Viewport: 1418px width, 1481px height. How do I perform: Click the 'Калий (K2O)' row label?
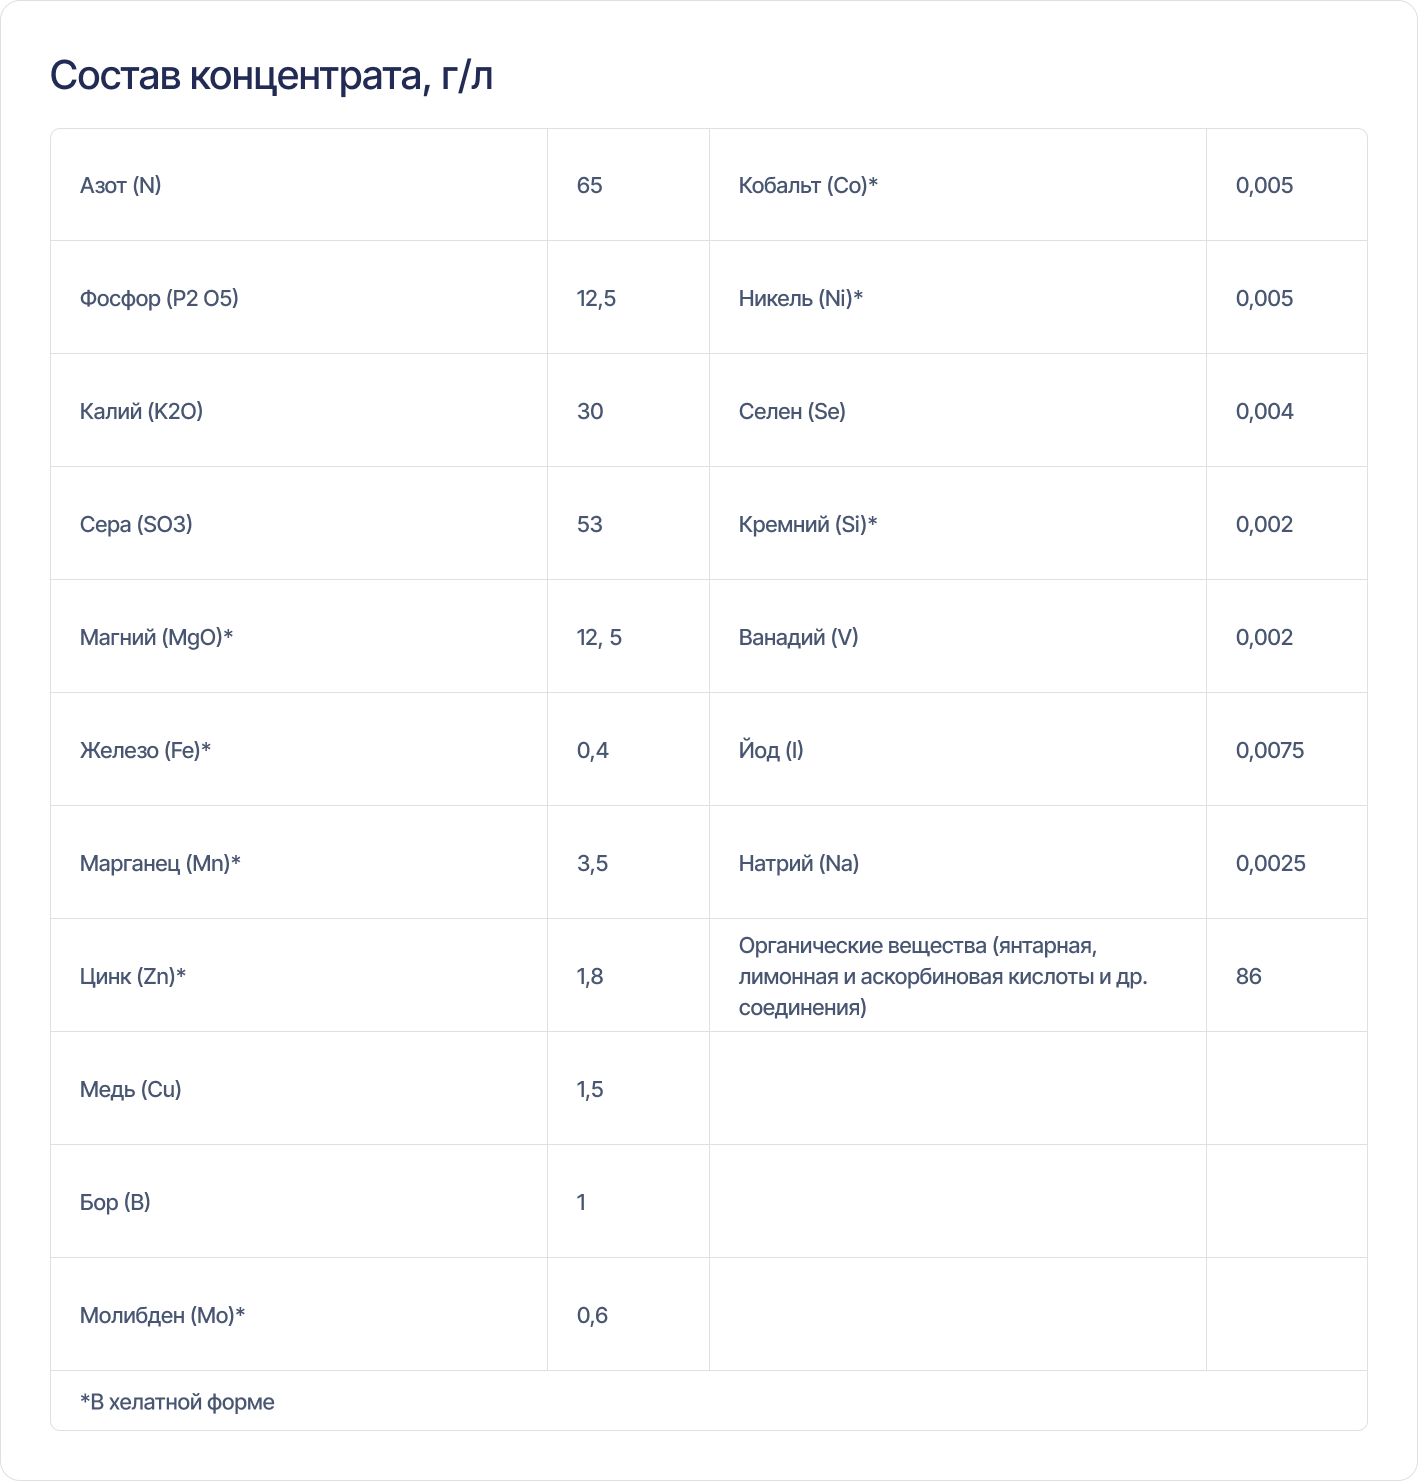tap(141, 411)
